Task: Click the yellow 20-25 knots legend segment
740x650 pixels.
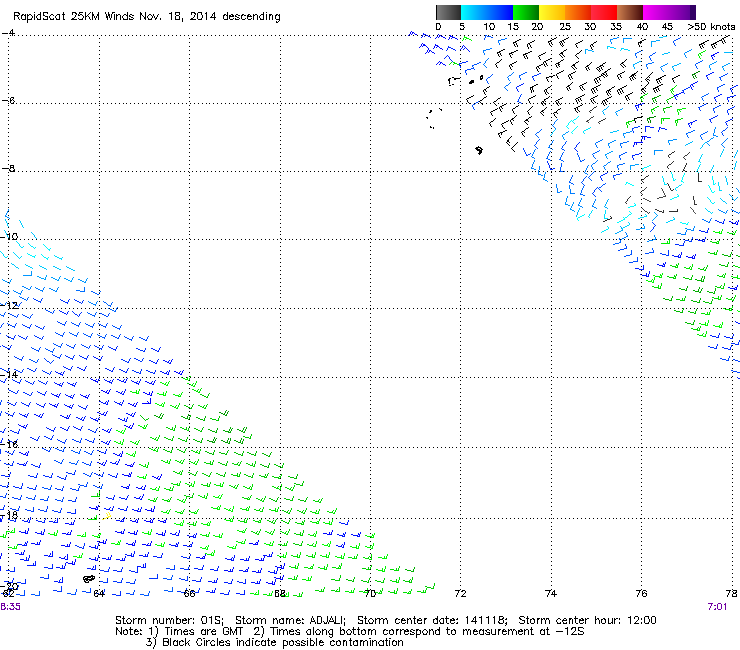Action: (552, 12)
